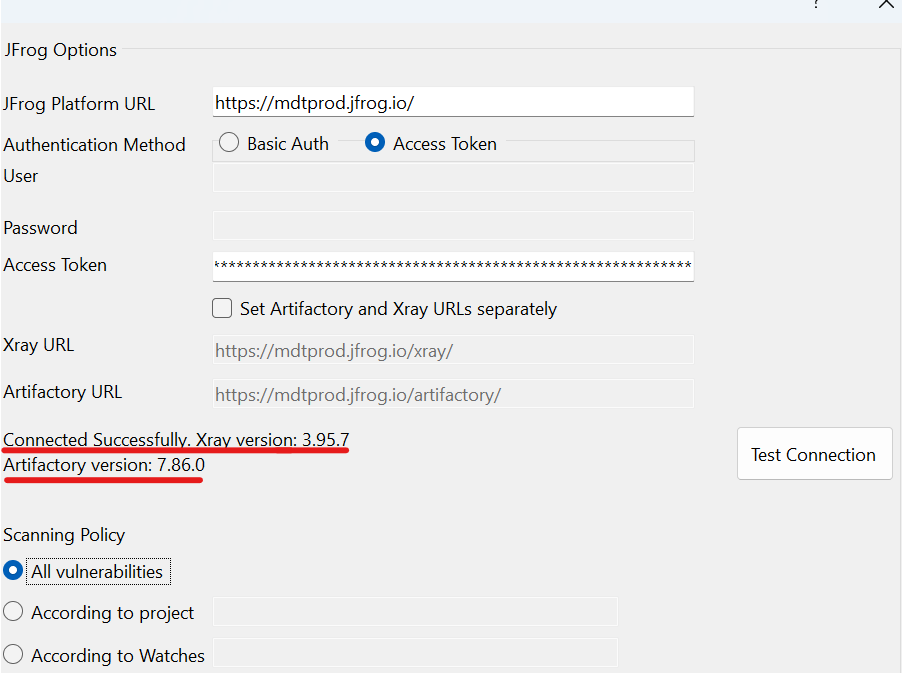Screen dimensions: 902x674
Task: Click the Artifactory URL field
Action: 453,394
